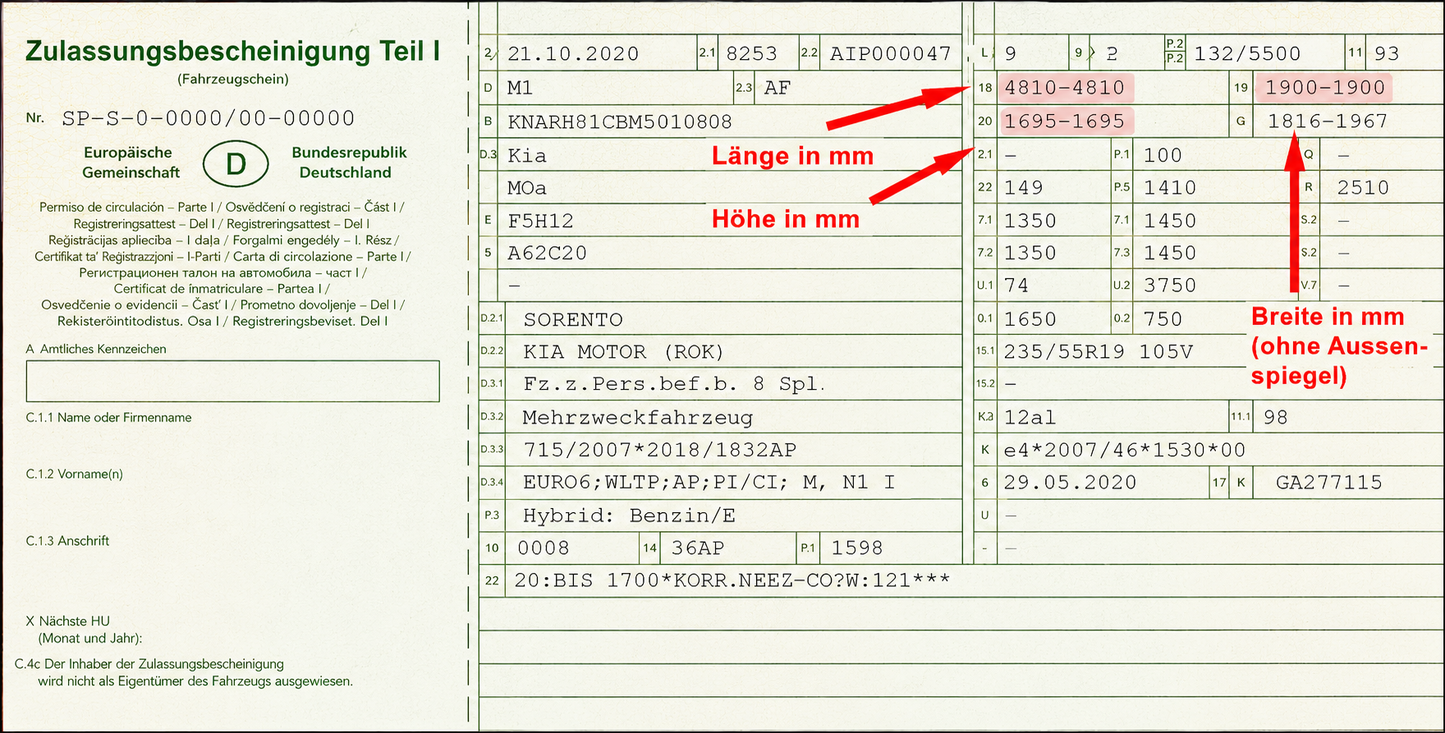This screenshot has height=733, width=1445.
Task: Select the VIN 'KNARH81CBM5010808'
Action: (620, 122)
